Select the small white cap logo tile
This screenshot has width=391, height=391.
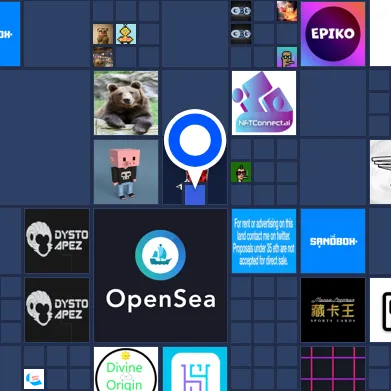click(x=34, y=379)
